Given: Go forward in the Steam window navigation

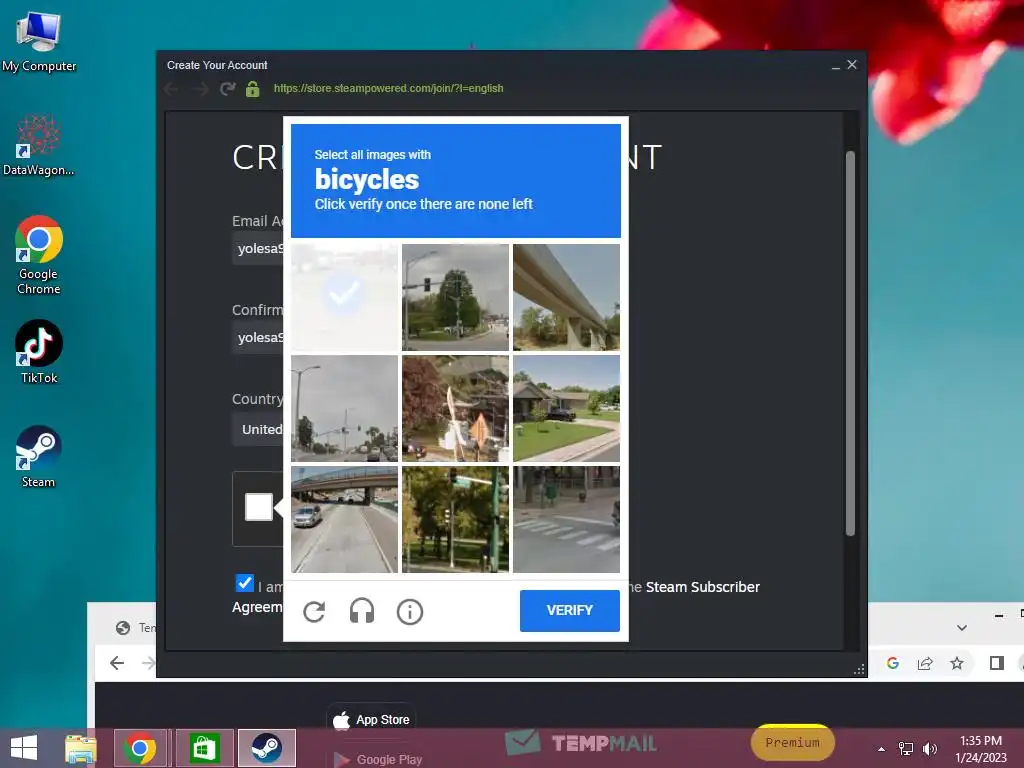Looking at the screenshot, I should (x=200, y=89).
